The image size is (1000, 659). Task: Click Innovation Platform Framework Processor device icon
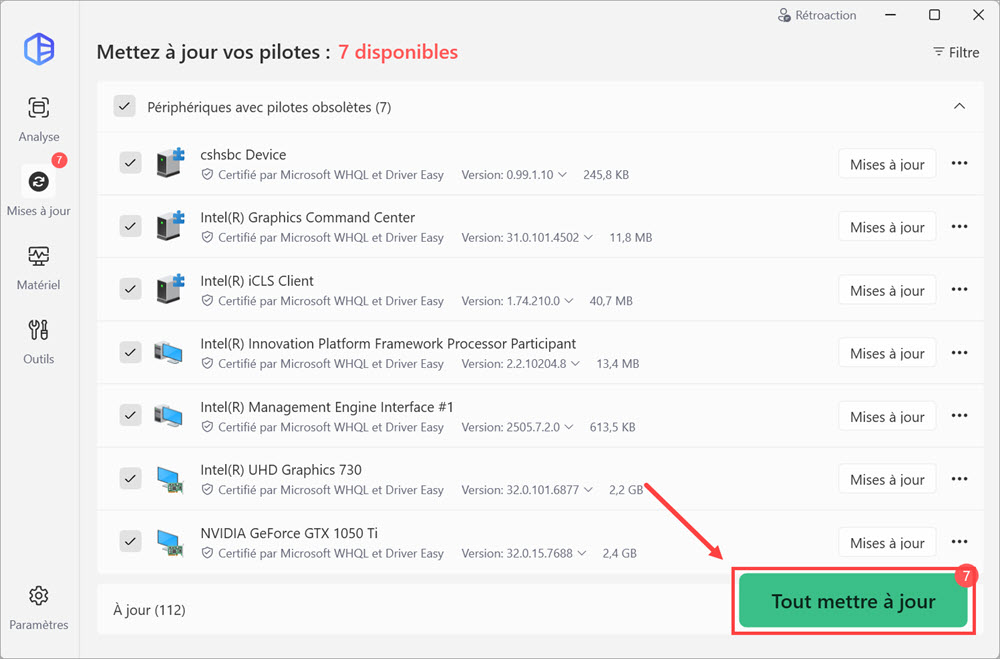click(x=168, y=352)
